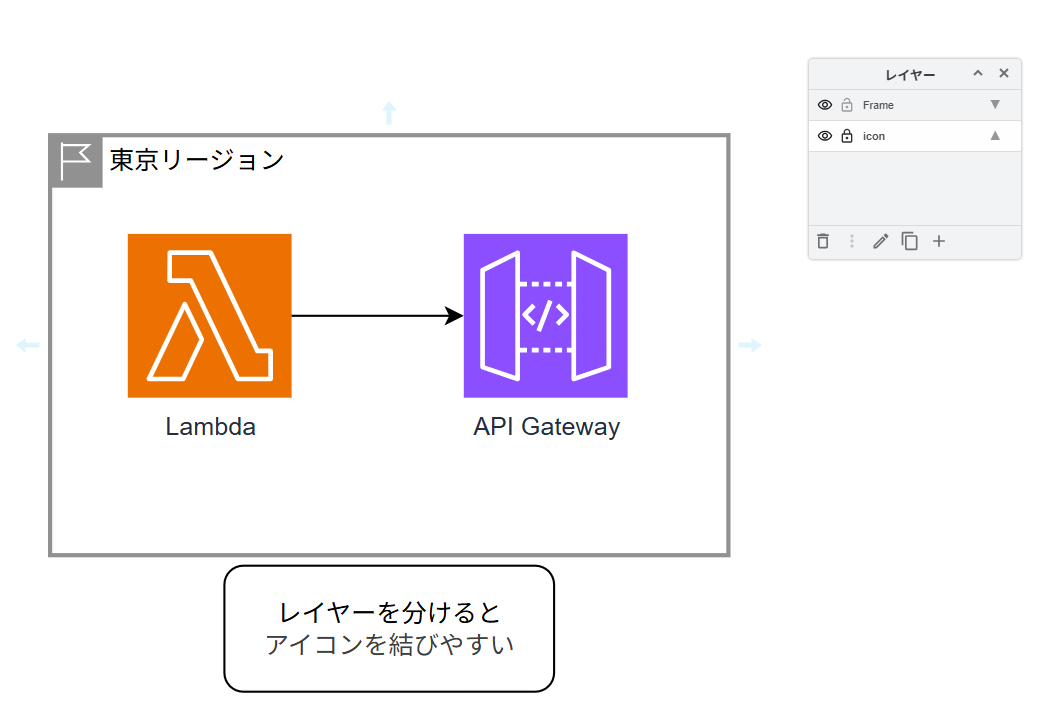
Task: Hide the Frame layer via eye icon
Action: click(x=825, y=105)
